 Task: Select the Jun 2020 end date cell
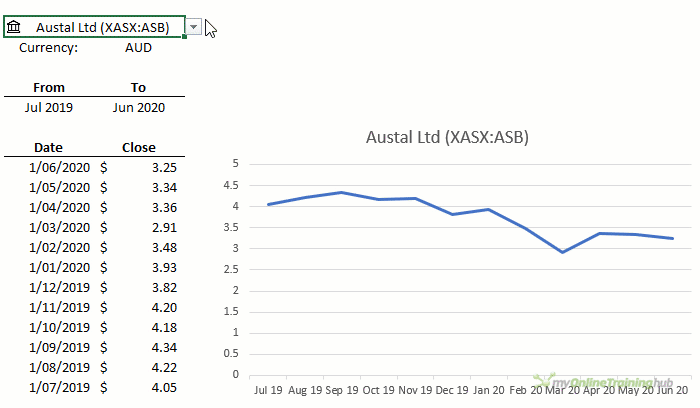(x=139, y=108)
